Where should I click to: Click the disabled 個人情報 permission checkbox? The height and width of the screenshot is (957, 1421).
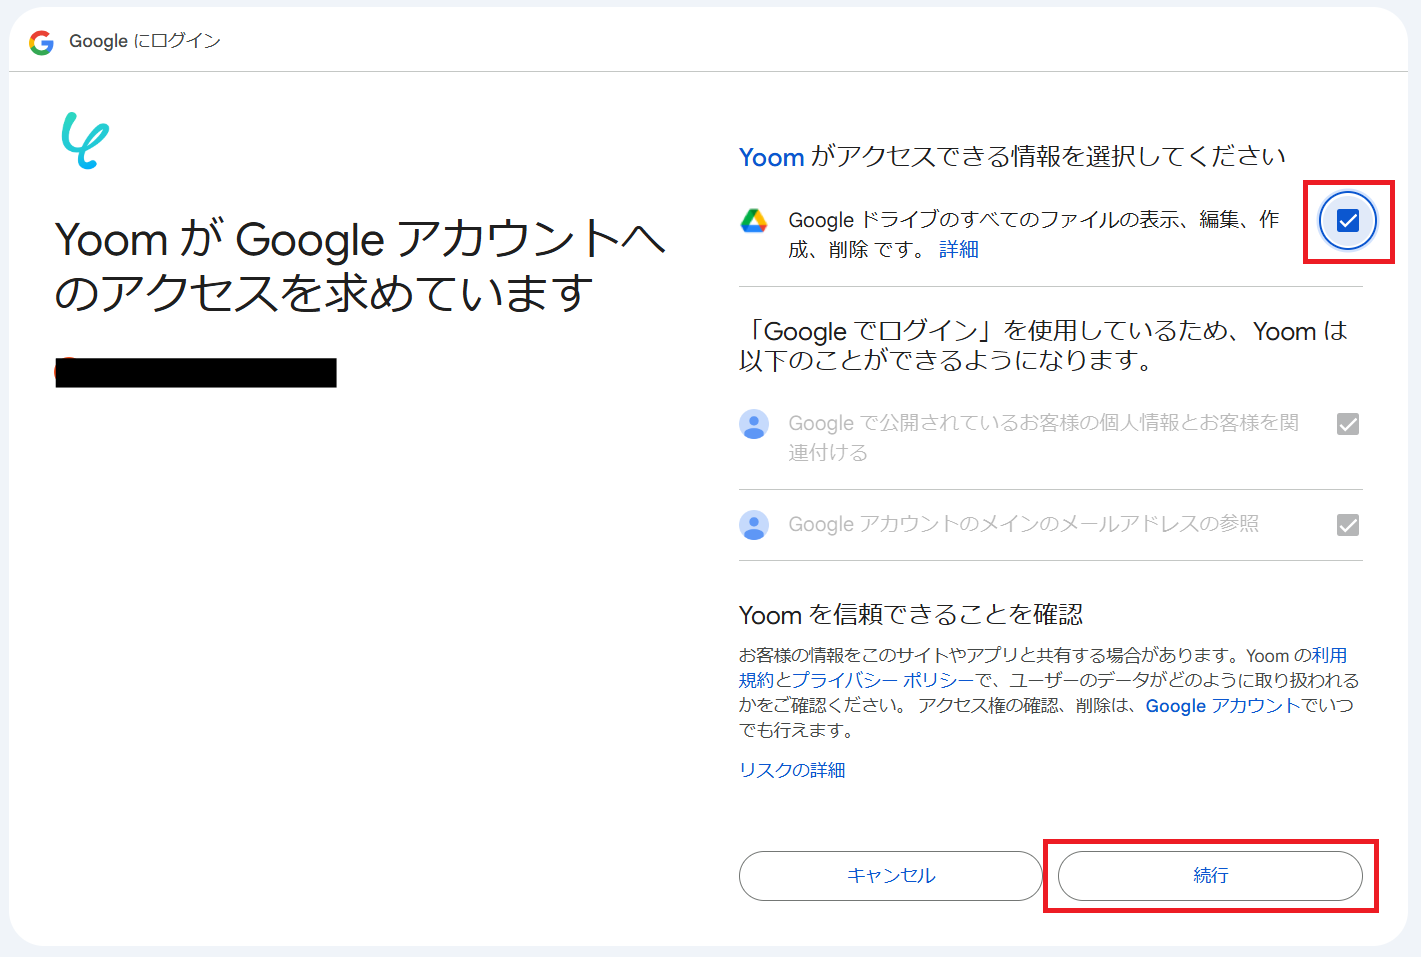(1348, 424)
